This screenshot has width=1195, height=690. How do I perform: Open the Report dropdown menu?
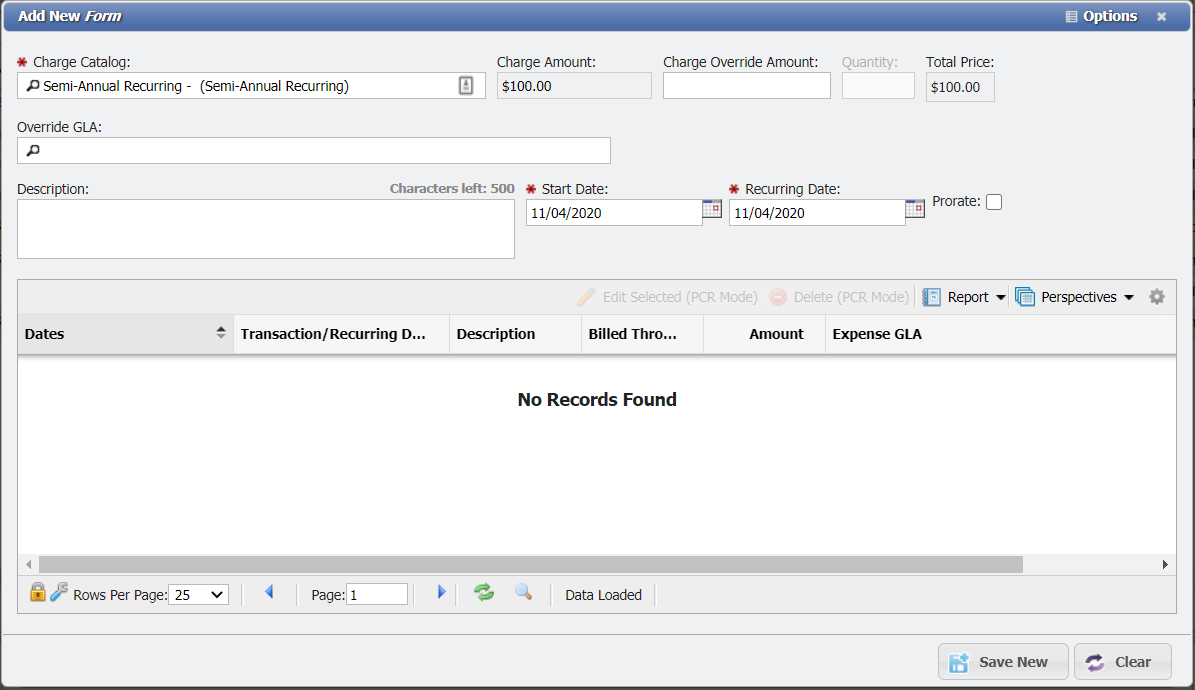click(x=964, y=297)
